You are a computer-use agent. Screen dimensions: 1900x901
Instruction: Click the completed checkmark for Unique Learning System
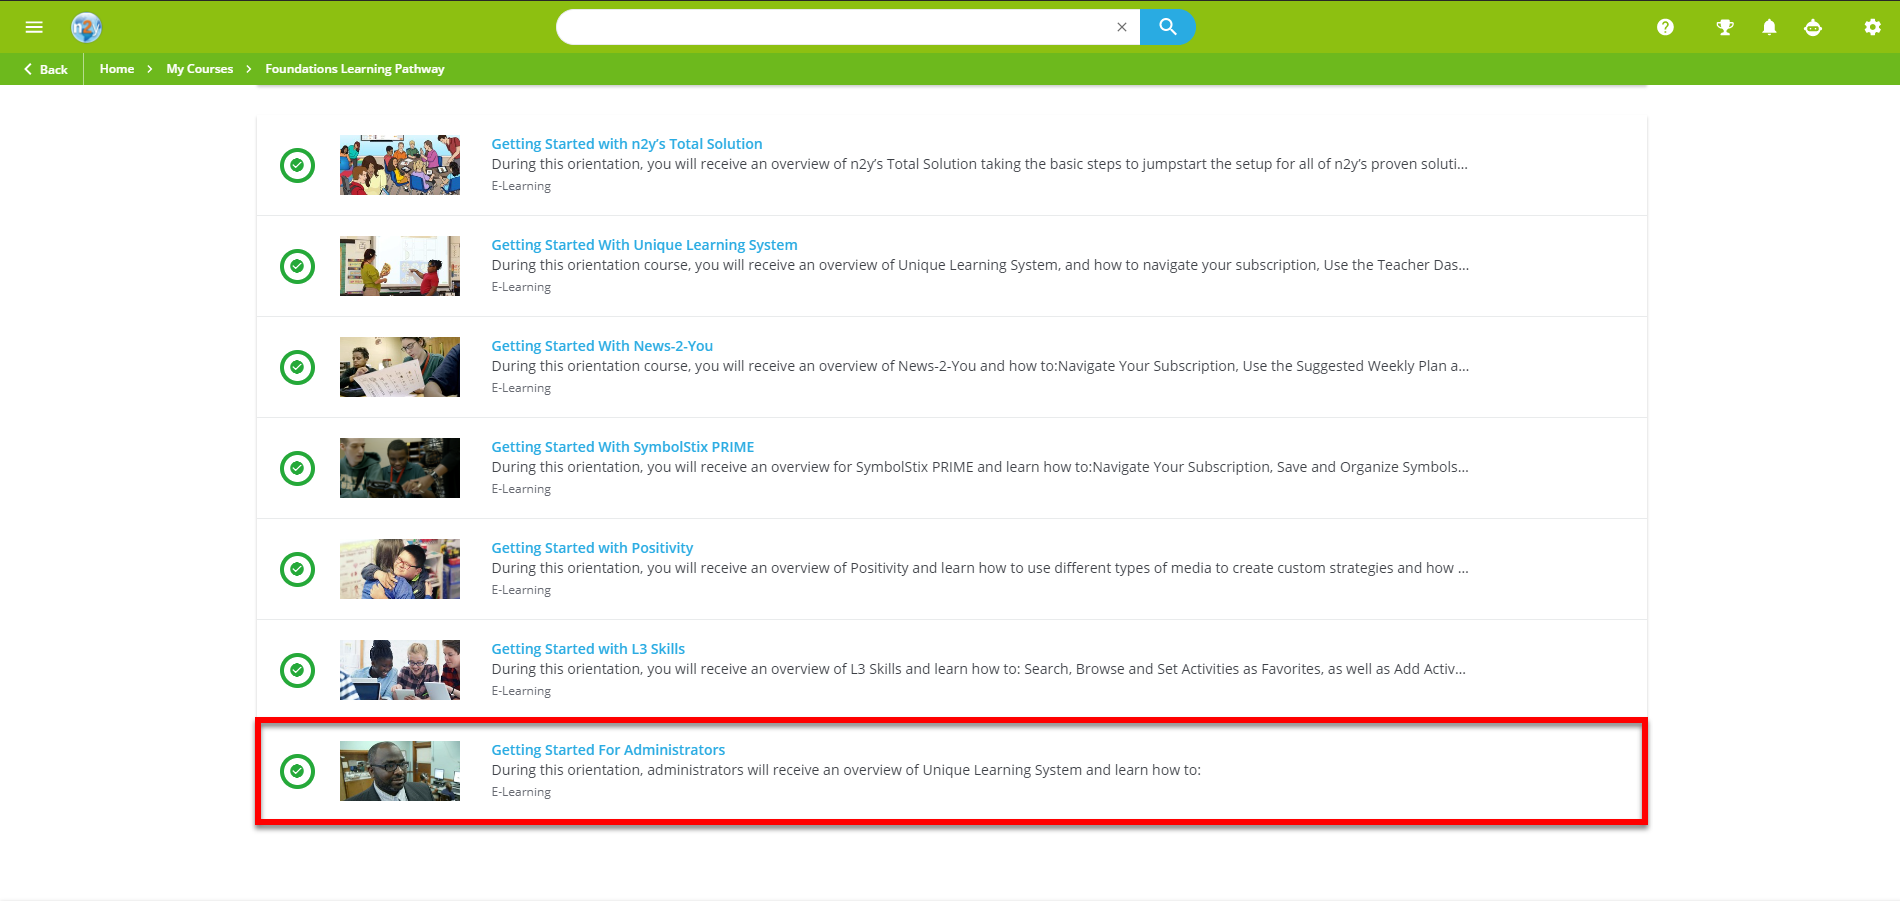coord(297,266)
